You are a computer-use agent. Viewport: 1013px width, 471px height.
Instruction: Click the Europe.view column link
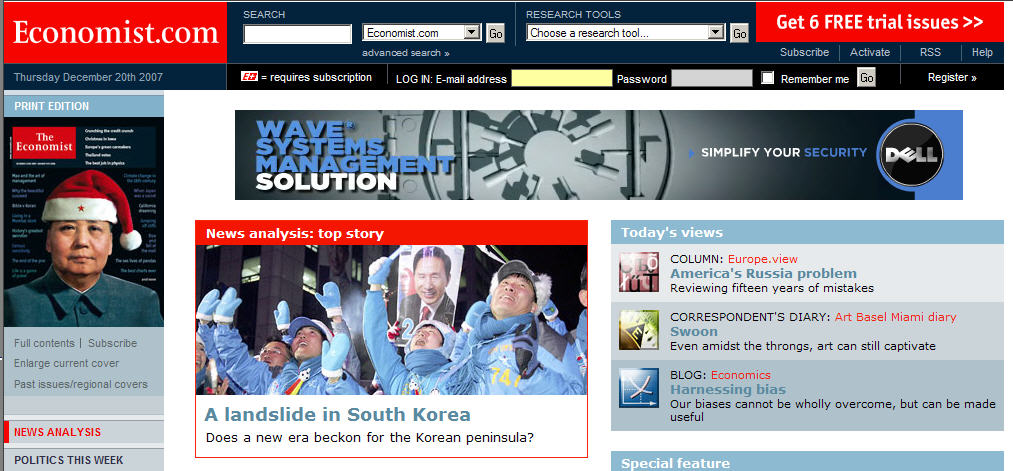[x=762, y=259]
